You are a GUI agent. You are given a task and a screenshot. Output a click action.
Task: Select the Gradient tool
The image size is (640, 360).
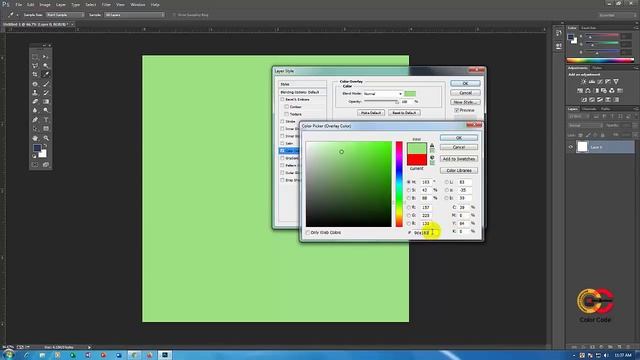[x=46, y=101]
